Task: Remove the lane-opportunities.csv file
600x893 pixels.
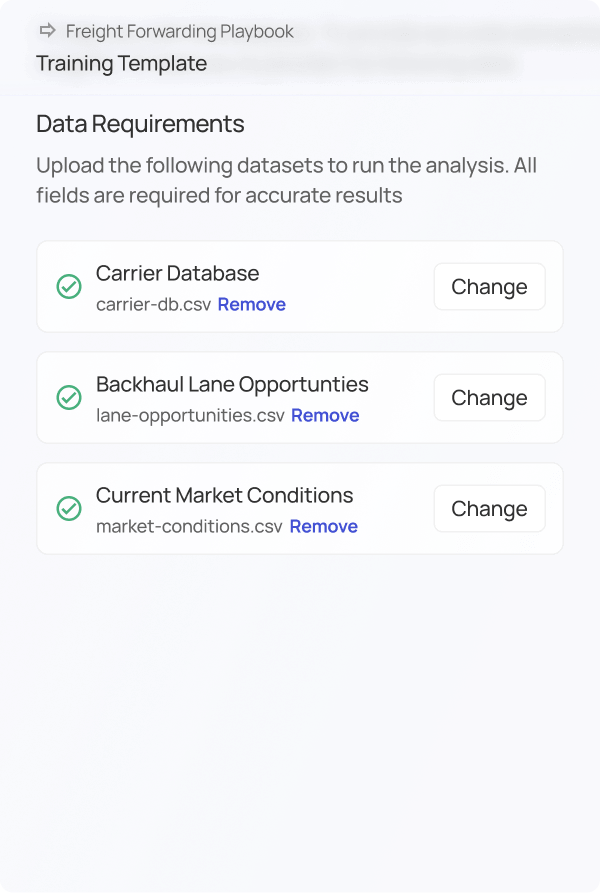Action: coord(325,415)
